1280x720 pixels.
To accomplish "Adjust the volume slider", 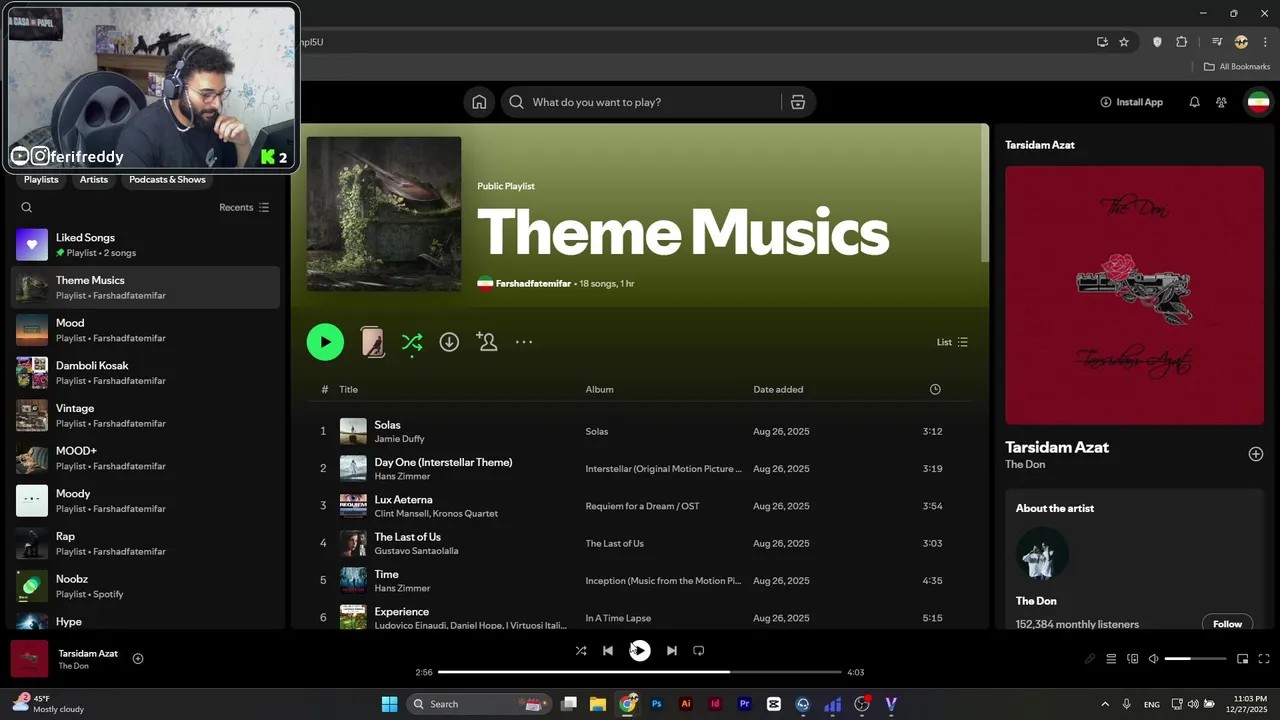I will click(1195, 659).
